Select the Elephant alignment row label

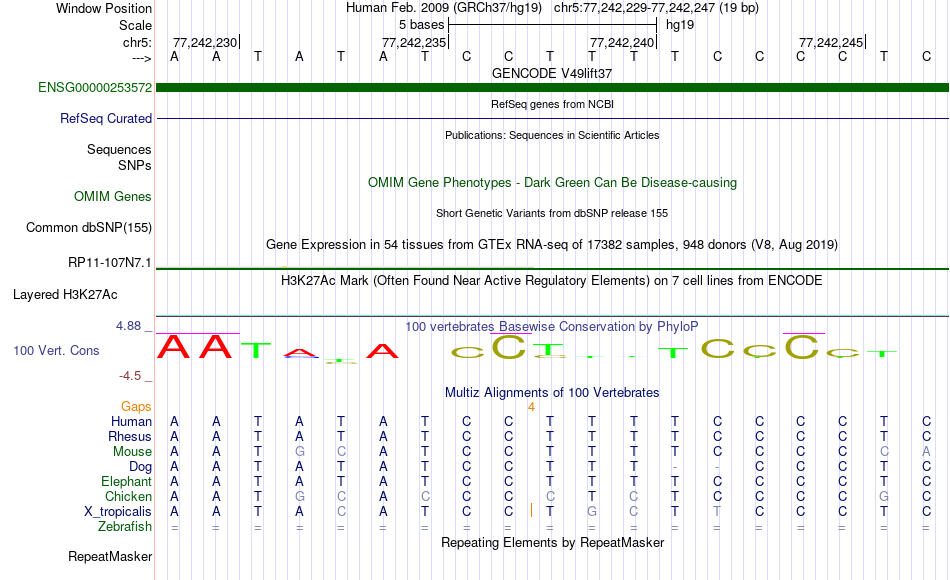(126, 481)
